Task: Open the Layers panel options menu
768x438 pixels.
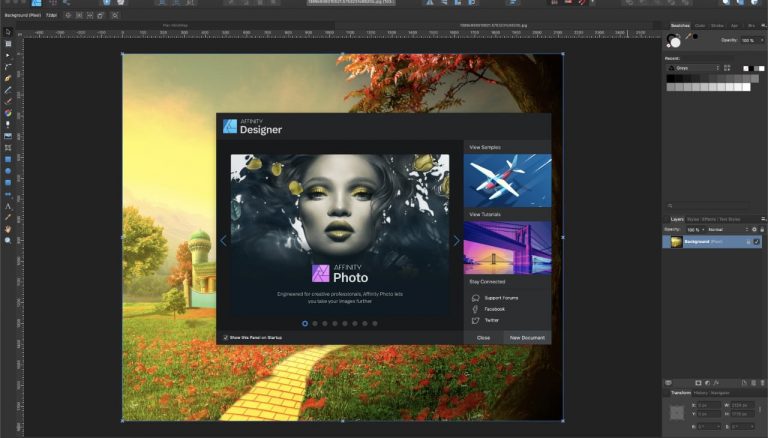Action: [763, 219]
